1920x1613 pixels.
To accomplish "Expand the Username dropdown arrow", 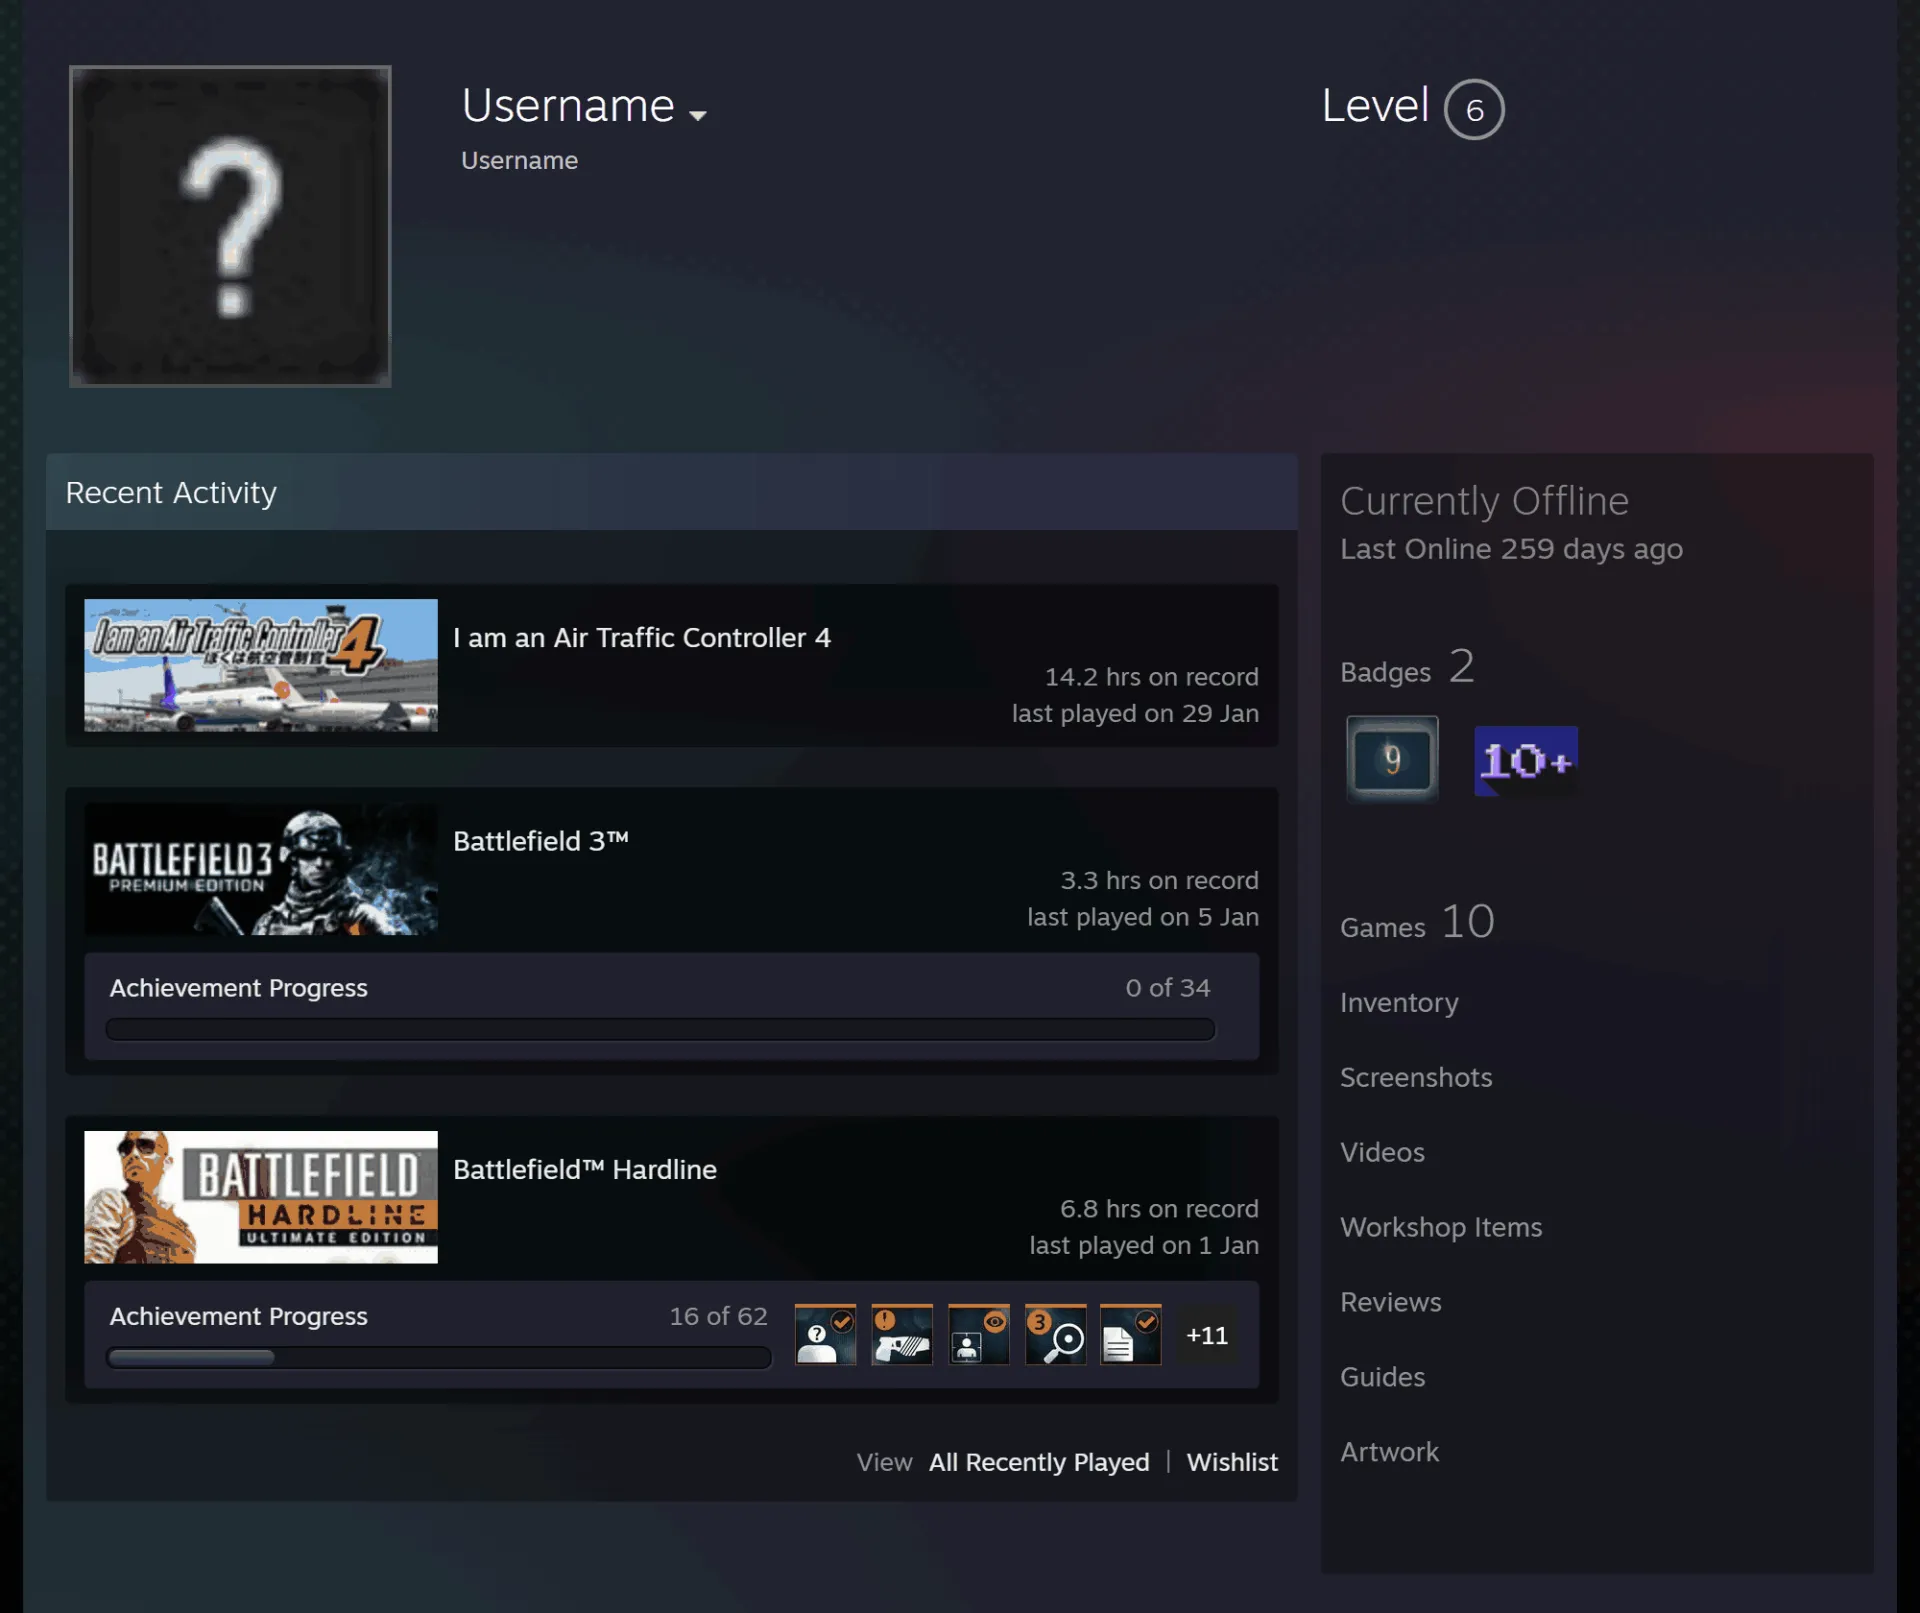I will click(x=698, y=115).
